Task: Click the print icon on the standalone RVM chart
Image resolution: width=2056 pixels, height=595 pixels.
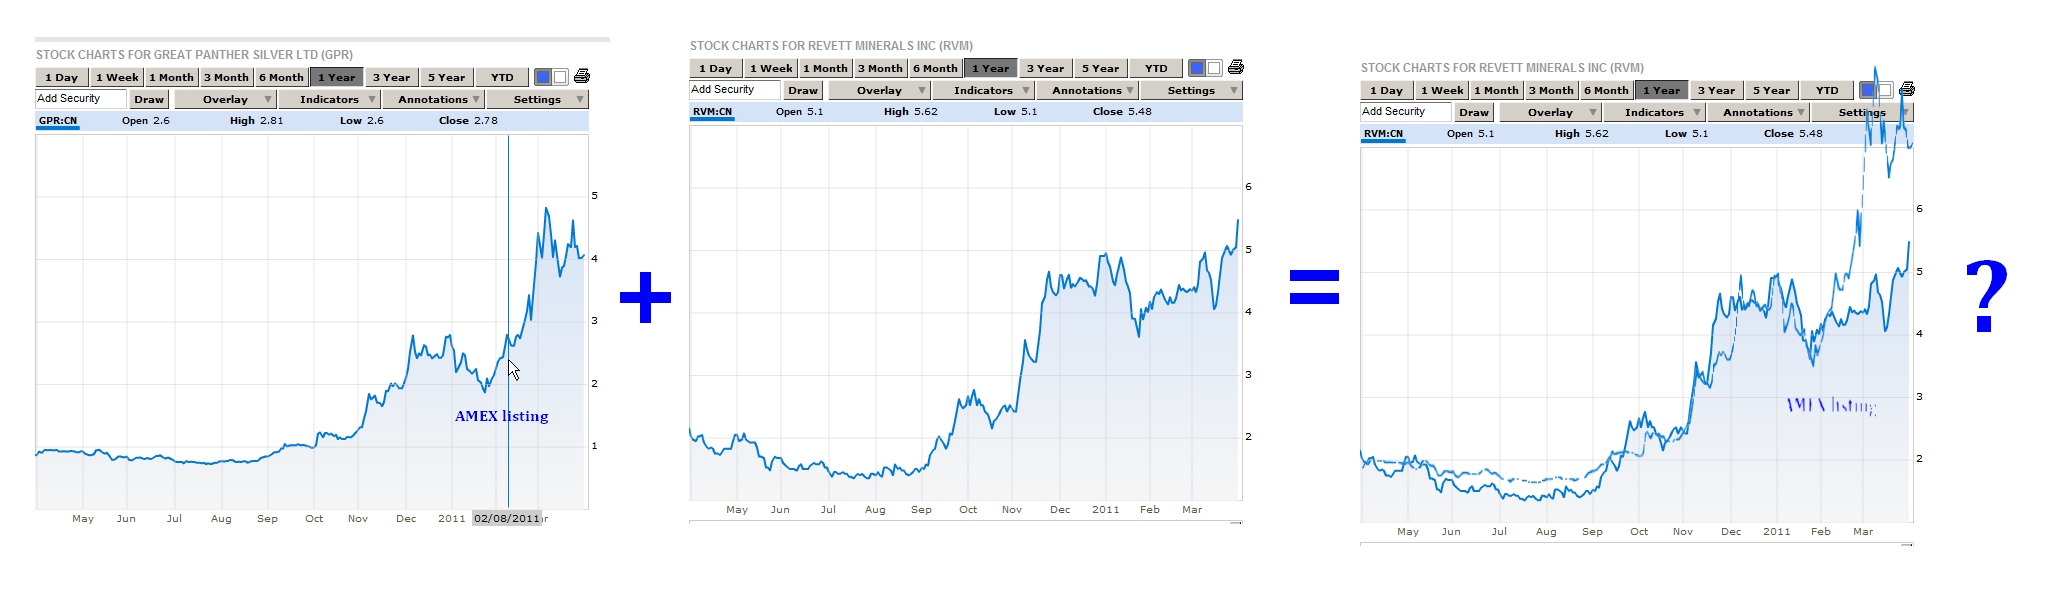Action: coord(1236,68)
